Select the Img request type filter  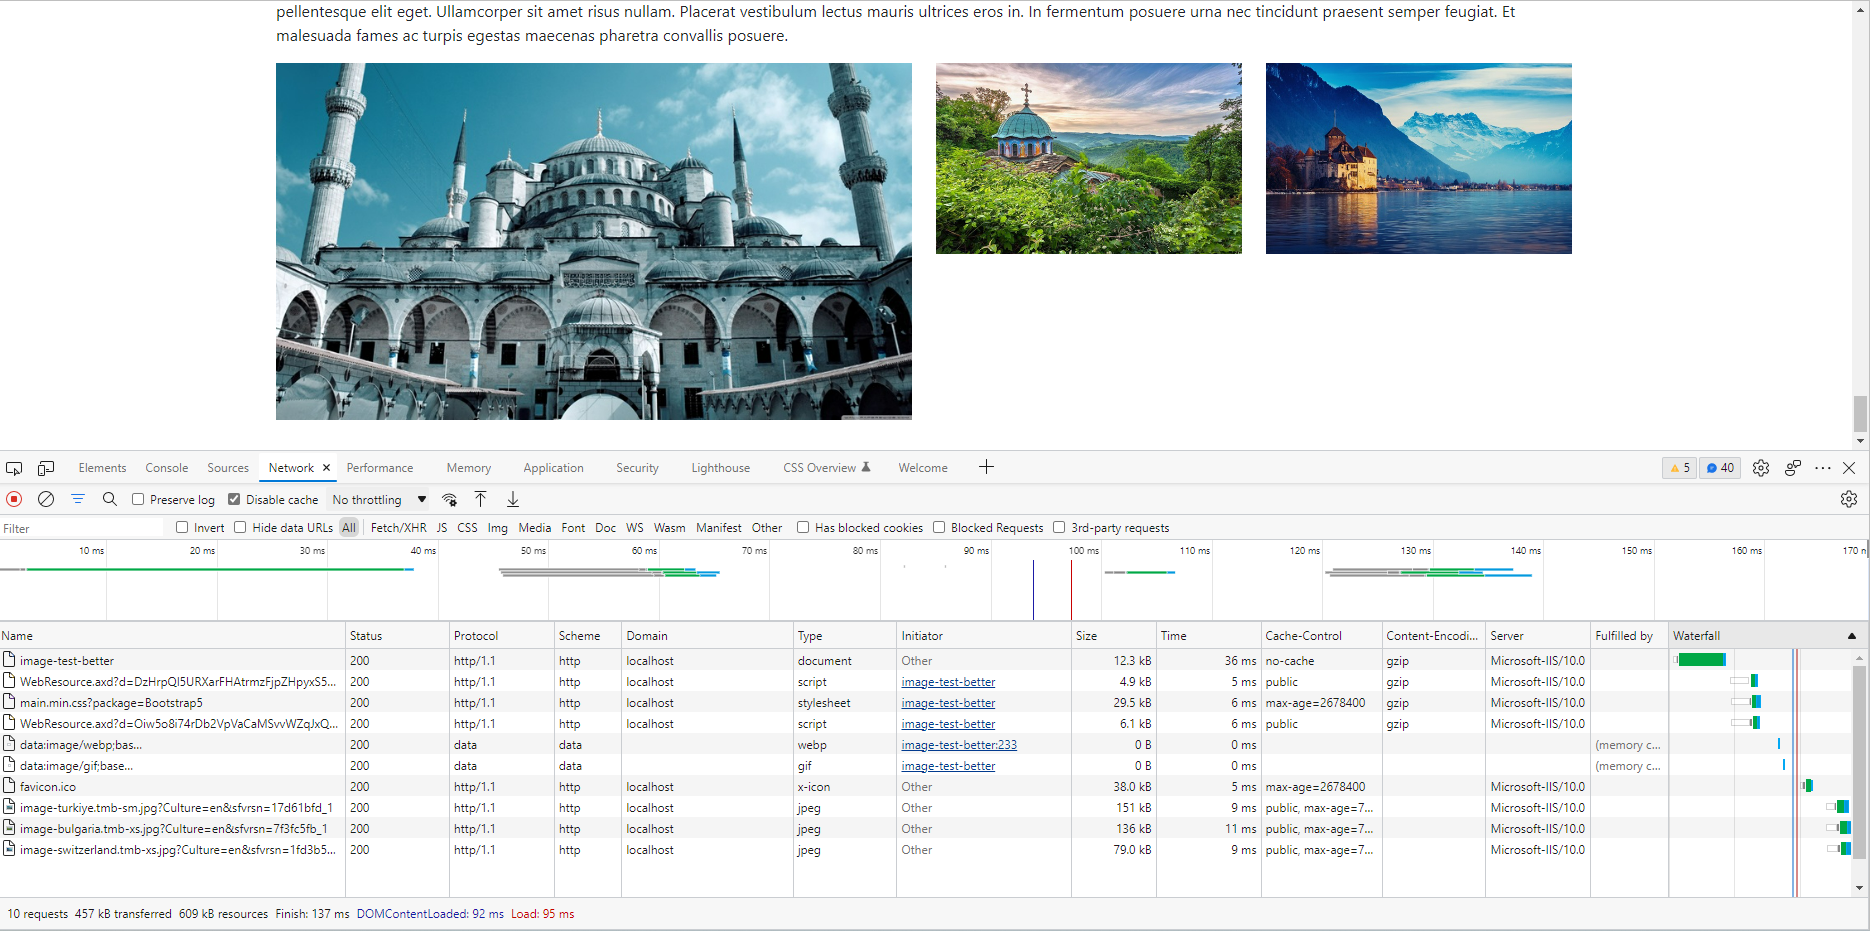coord(497,527)
